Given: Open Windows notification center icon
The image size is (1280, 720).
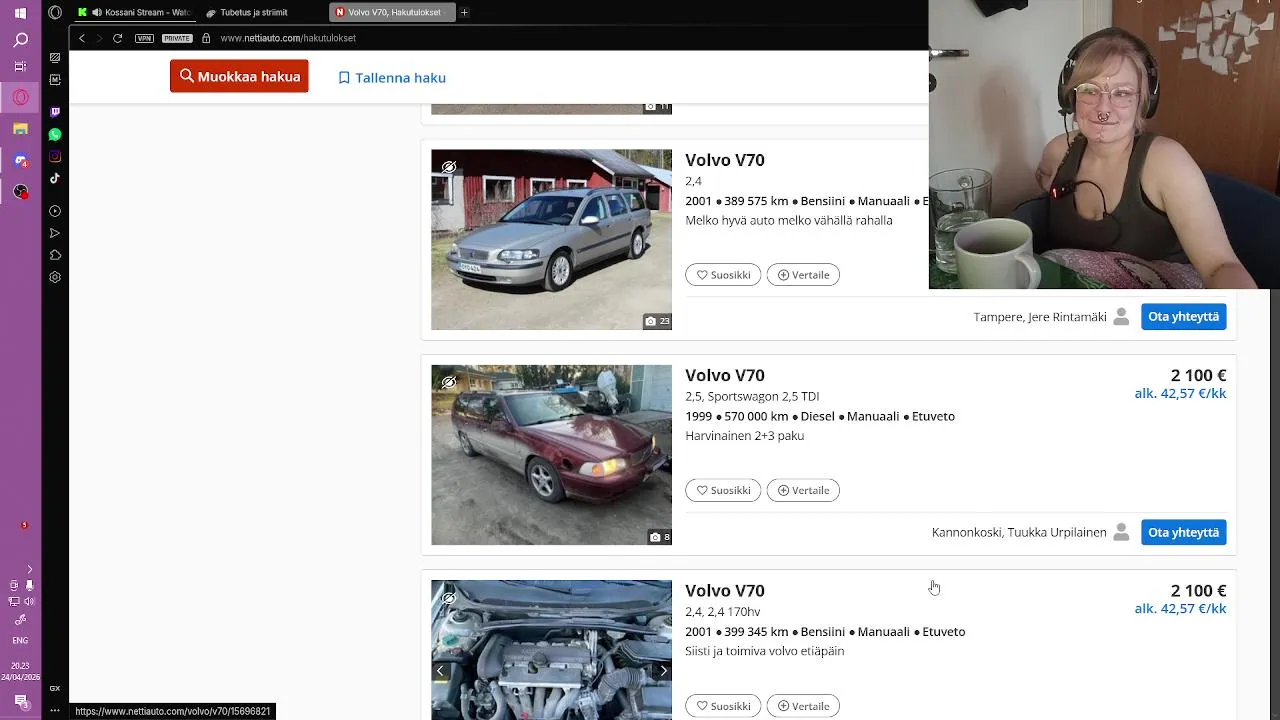Looking at the screenshot, I should point(20,701).
